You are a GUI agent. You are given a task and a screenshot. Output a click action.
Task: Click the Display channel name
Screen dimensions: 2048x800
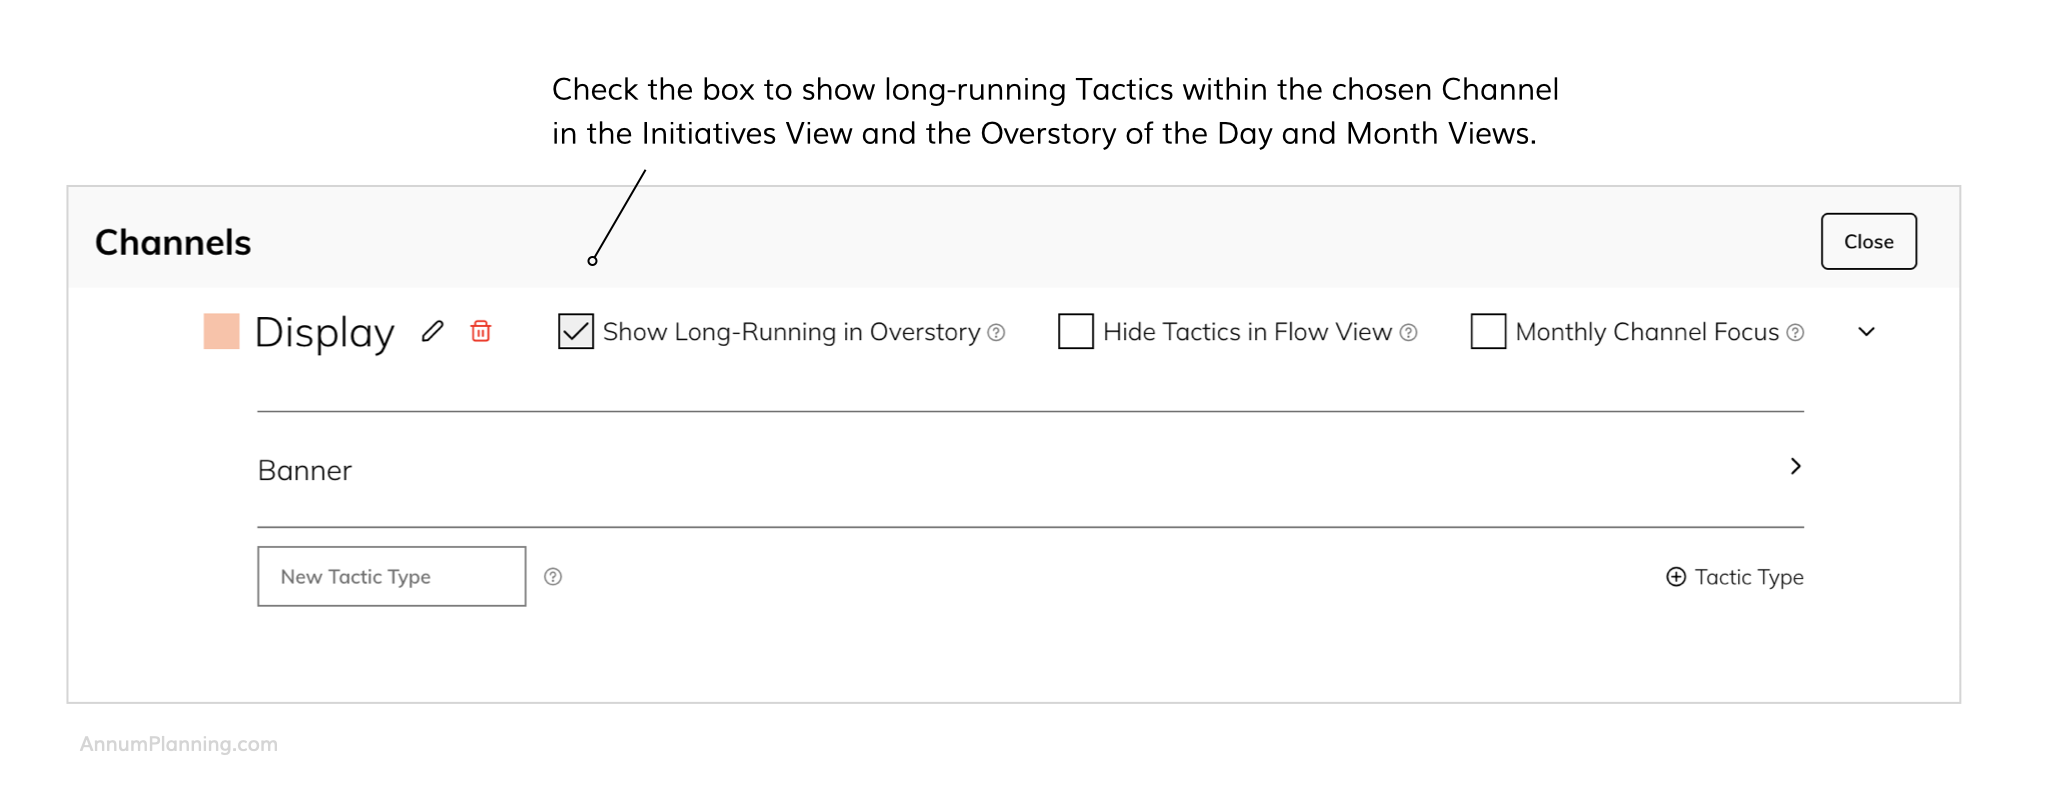(324, 332)
